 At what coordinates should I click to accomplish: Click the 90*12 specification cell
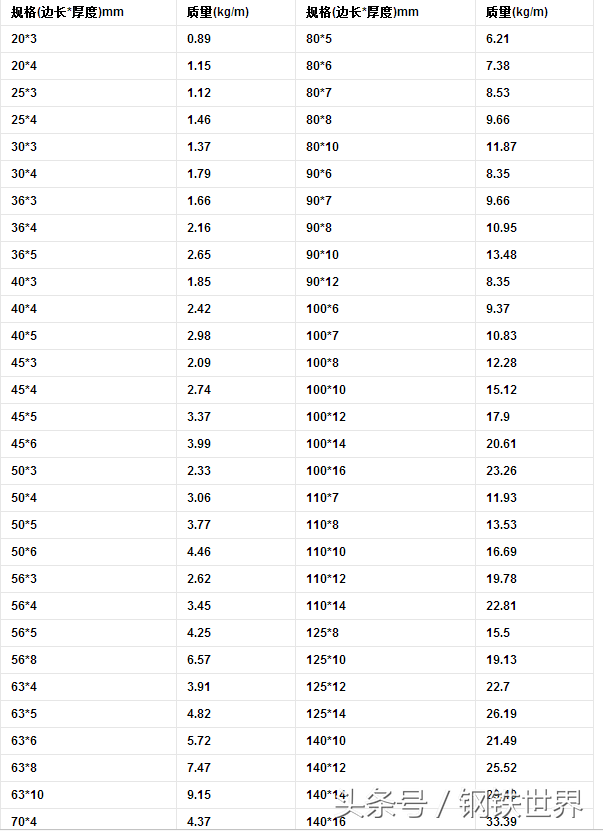tap(323, 282)
